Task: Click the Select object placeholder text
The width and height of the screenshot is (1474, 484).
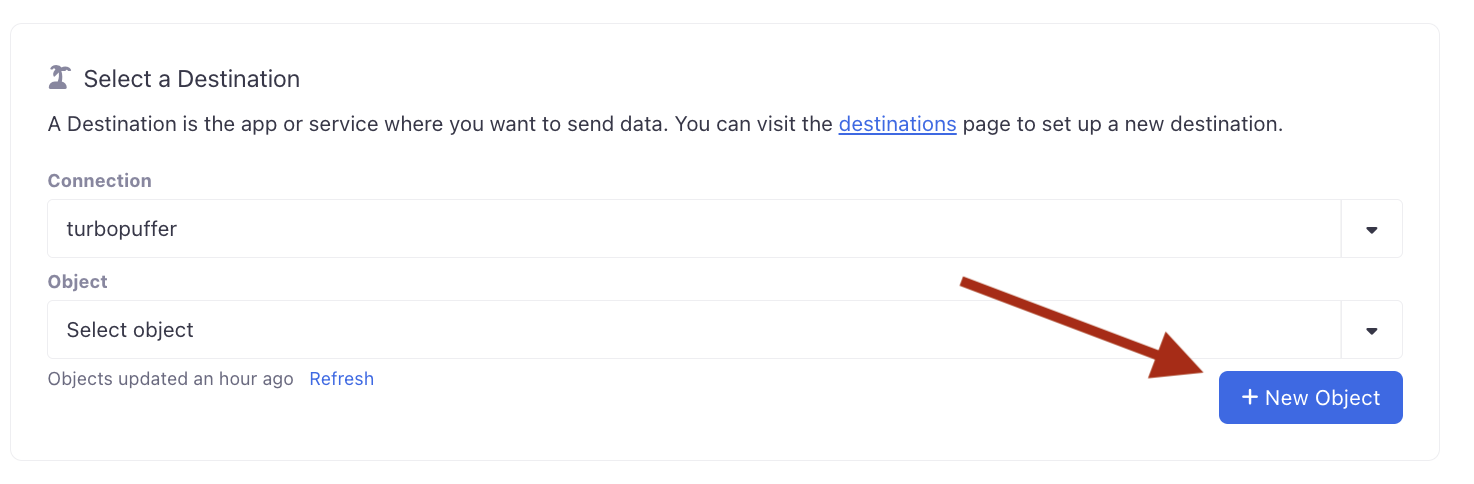Action: pos(130,330)
